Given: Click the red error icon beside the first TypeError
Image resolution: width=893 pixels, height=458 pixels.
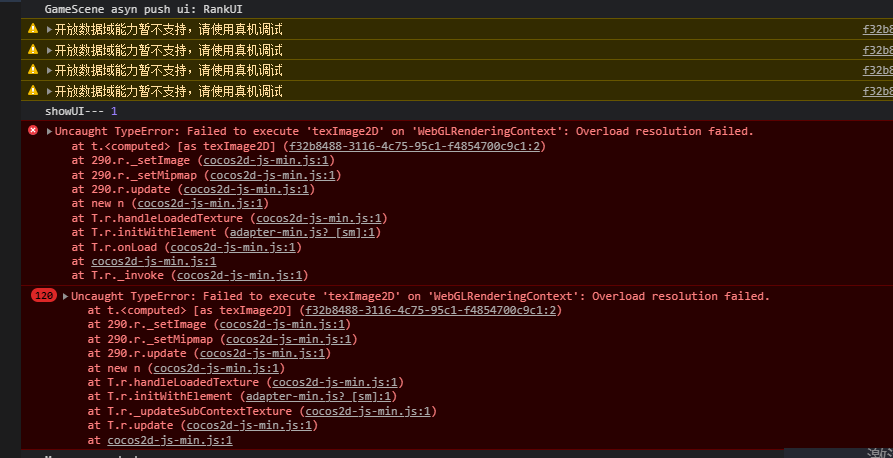Looking at the screenshot, I should [x=33, y=131].
